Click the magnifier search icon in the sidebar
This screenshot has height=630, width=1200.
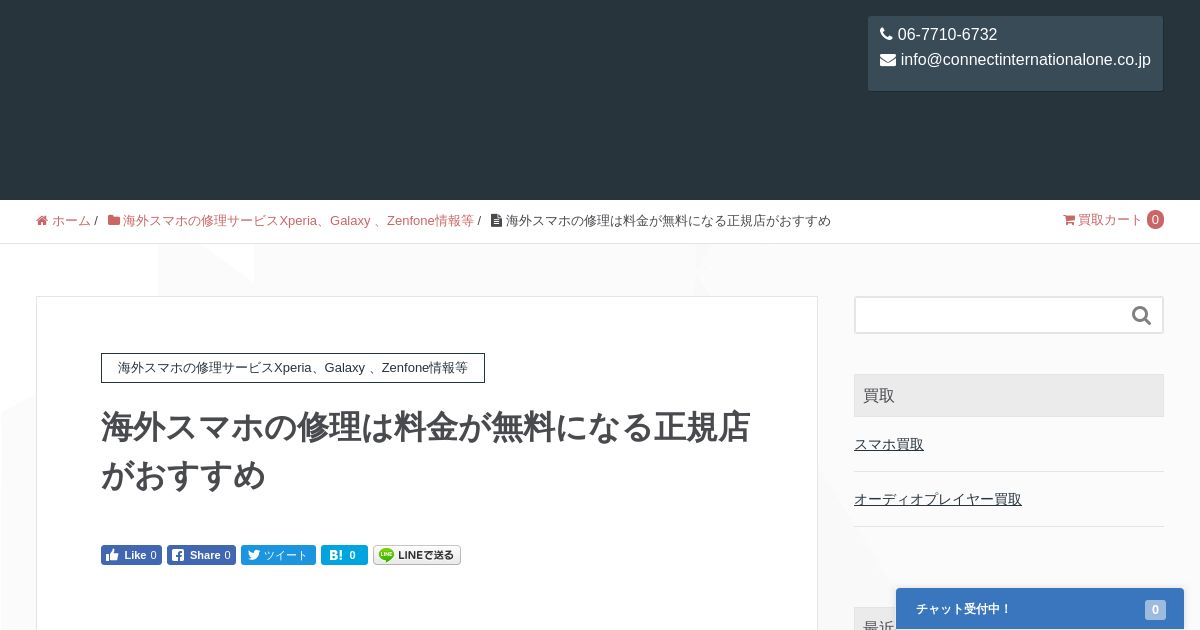pyautogui.click(x=1141, y=316)
